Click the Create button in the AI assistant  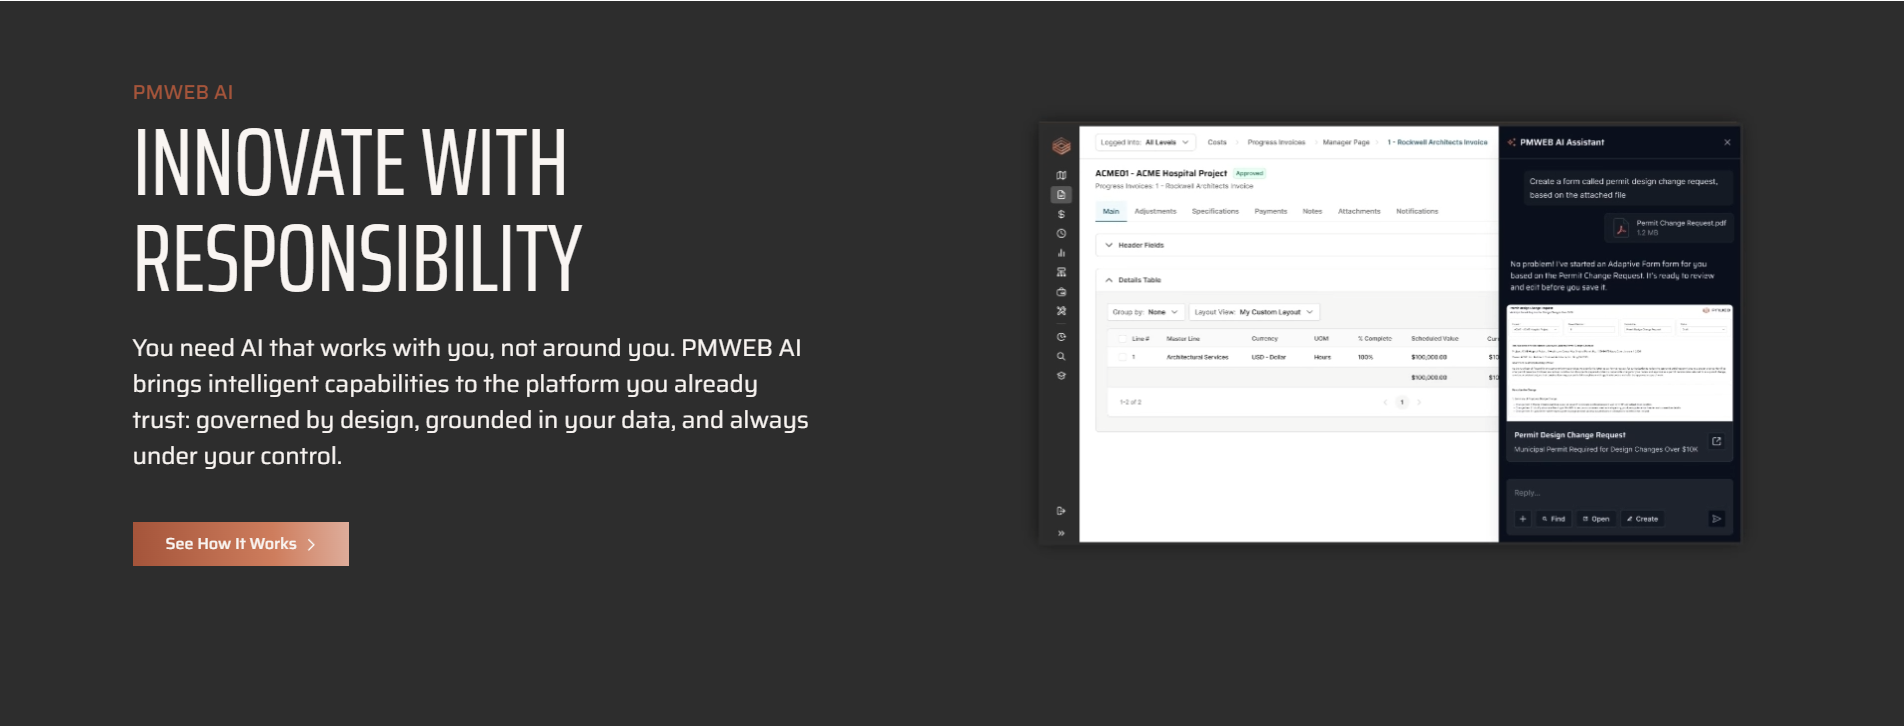pyautogui.click(x=1642, y=519)
